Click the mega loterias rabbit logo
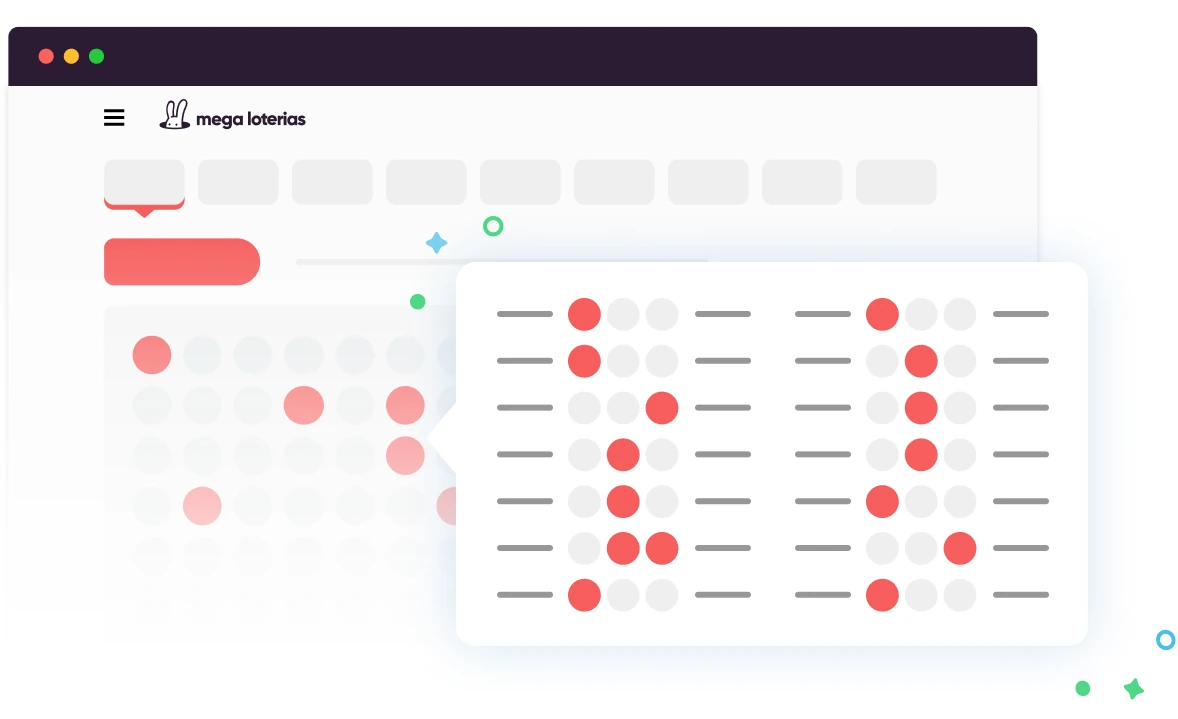The width and height of the screenshot is (1178, 719). point(175,116)
